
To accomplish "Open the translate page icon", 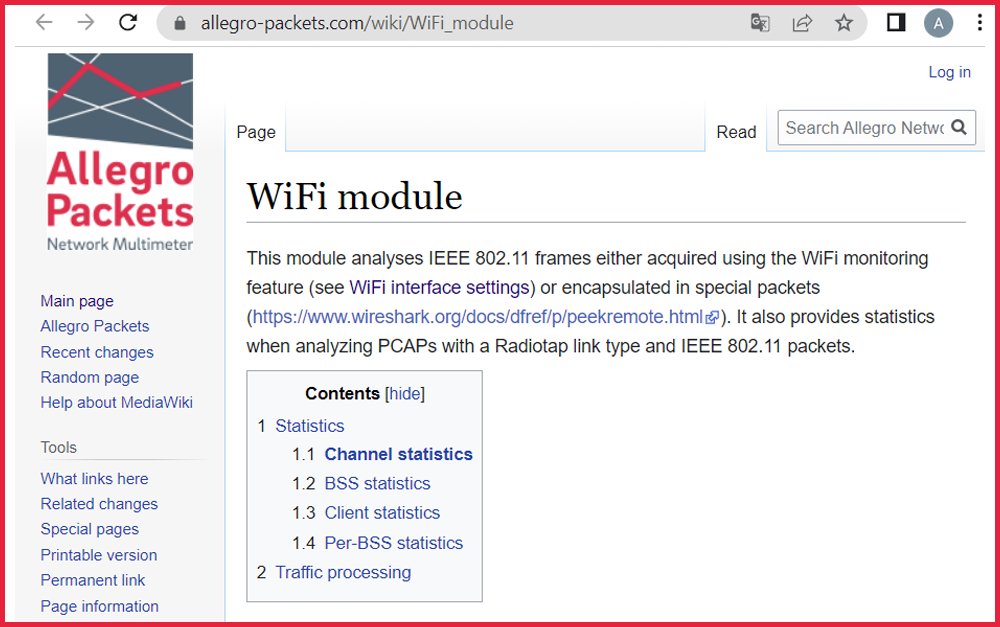I will (x=760, y=24).
